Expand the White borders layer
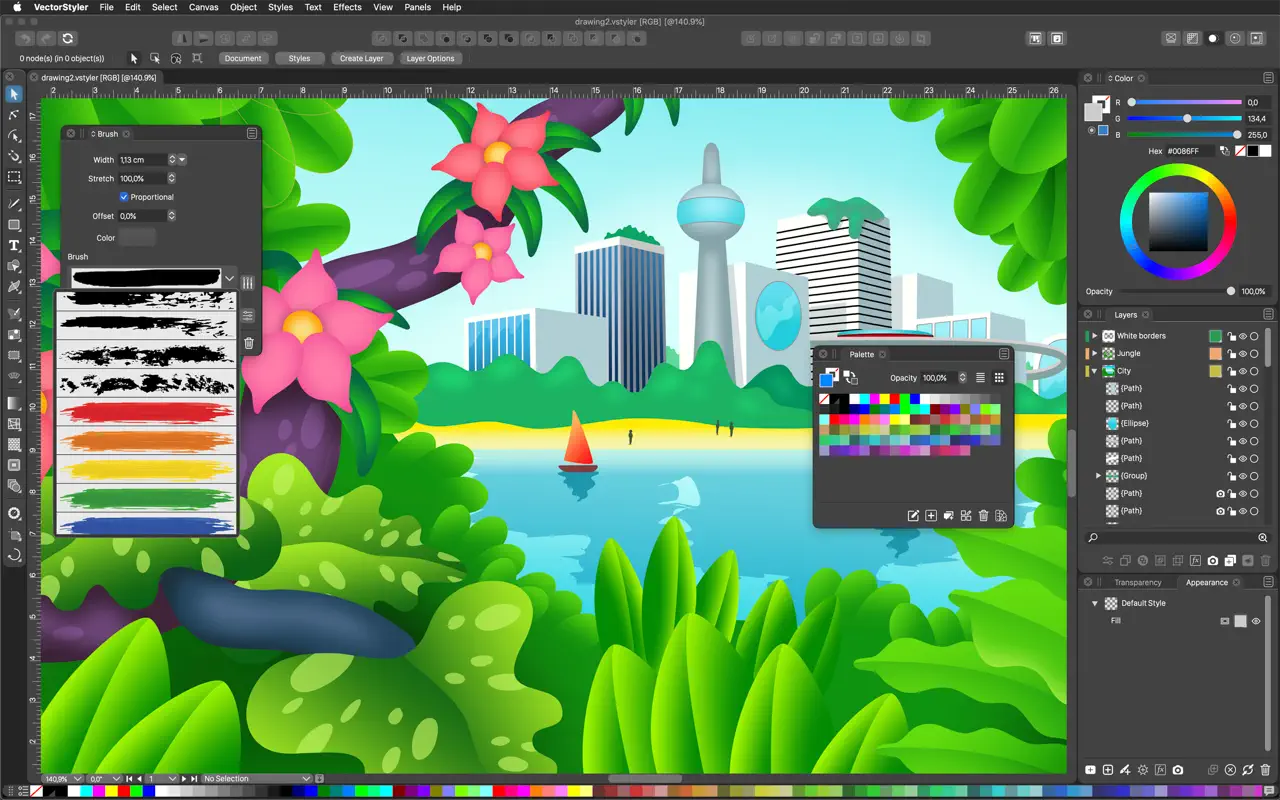Viewport: 1280px width, 800px height. pyautogui.click(x=1095, y=336)
